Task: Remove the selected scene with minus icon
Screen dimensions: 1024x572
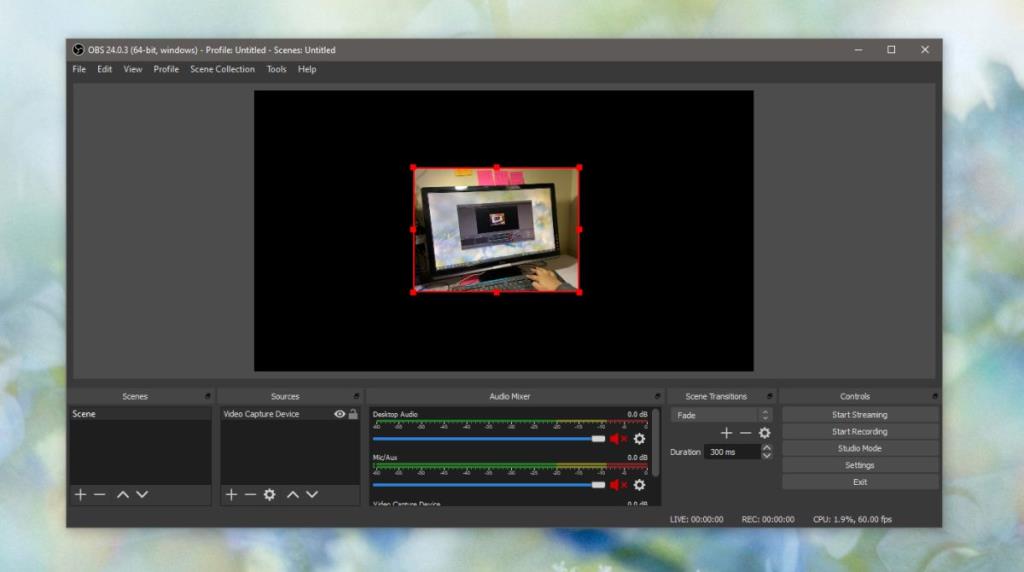Action: click(x=100, y=495)
